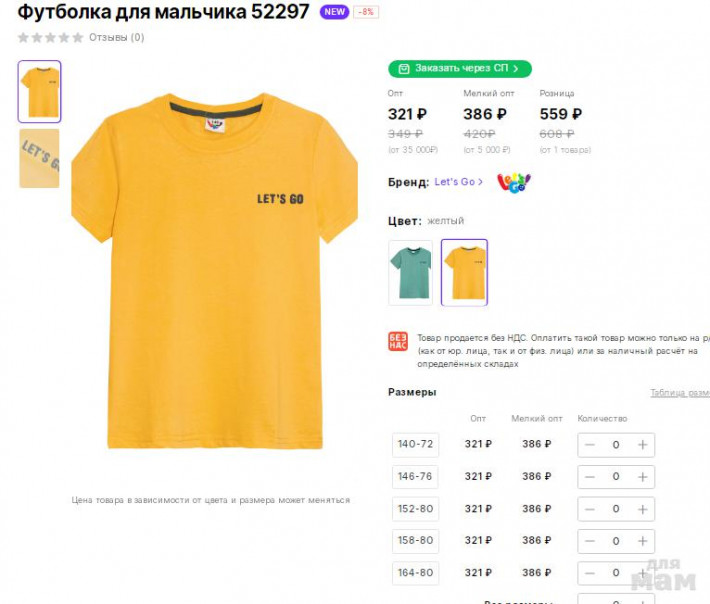Screen dimensions: 710x604
Task: Open the Let's Go brand link
Action: click(x=458, y=182)
